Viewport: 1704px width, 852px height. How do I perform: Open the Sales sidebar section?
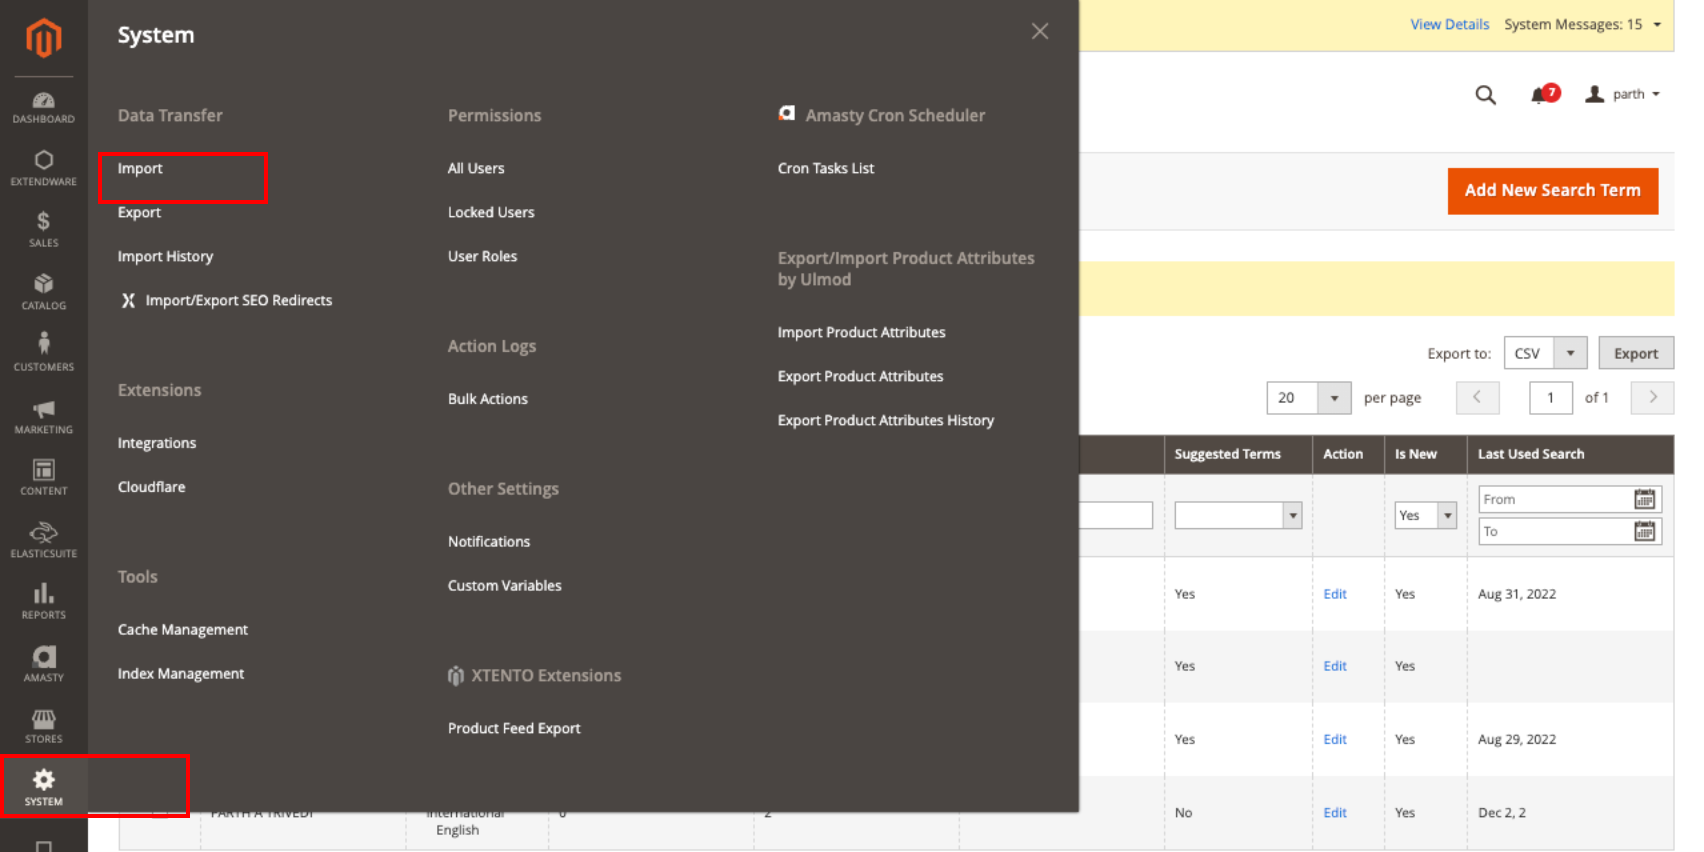coord(43,230)
